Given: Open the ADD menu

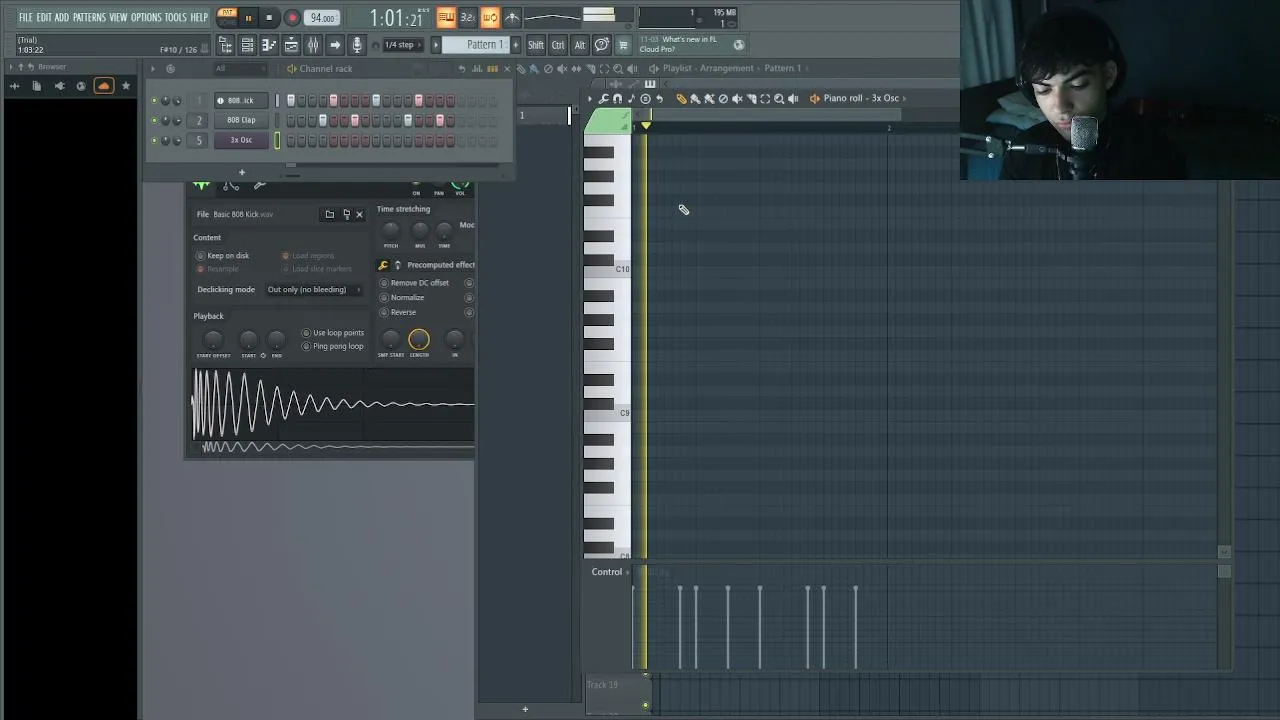Looking at the screenshot, I should click(x=61, y=17).
